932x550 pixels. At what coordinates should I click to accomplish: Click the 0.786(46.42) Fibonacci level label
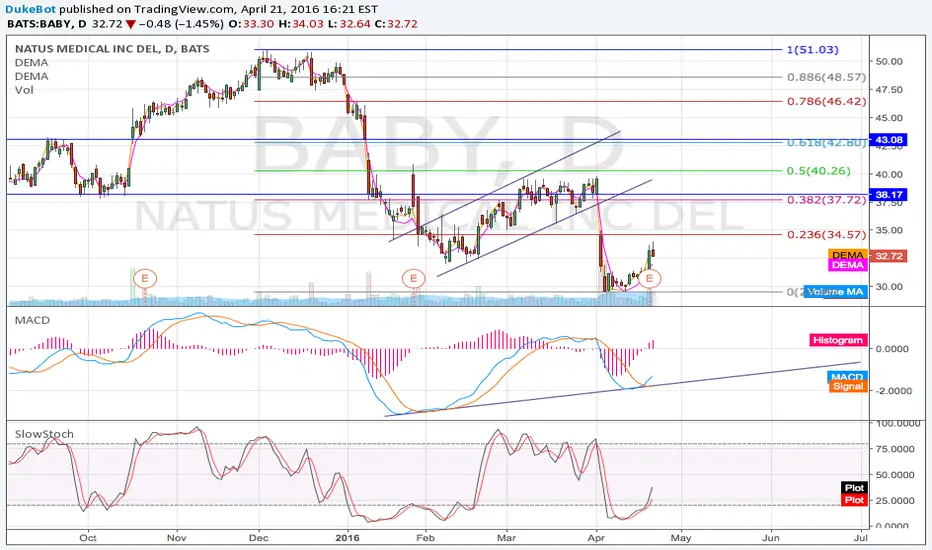(826, 101)
